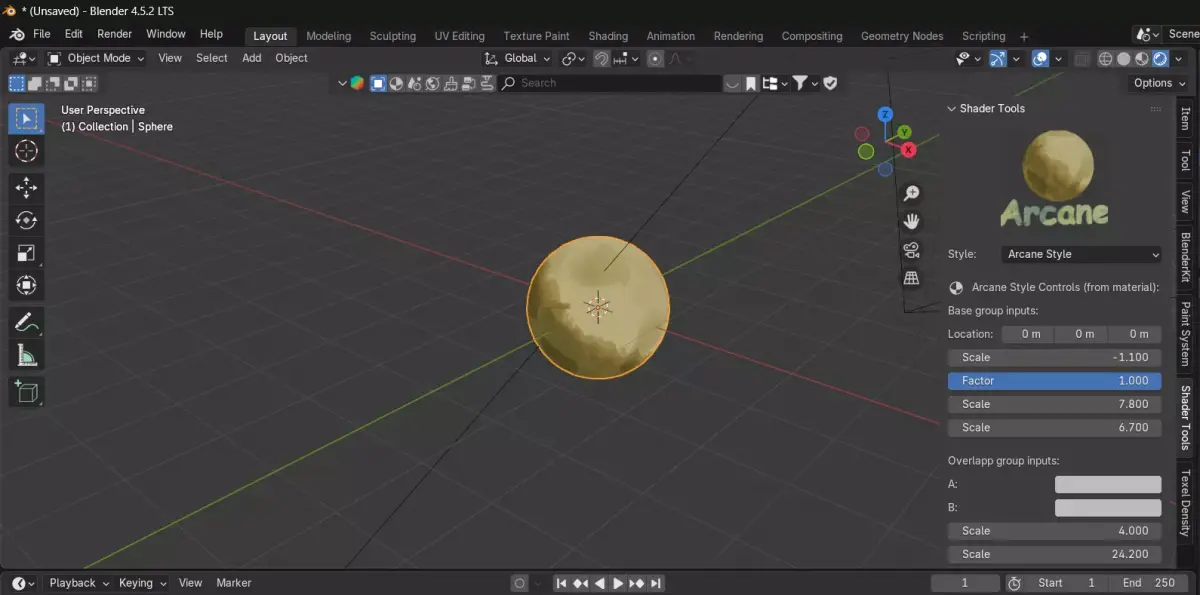Image resolution: width=1200 pixels, height=595 pixels.
Task: Click the Object menu button
Action: coord(291,58)
